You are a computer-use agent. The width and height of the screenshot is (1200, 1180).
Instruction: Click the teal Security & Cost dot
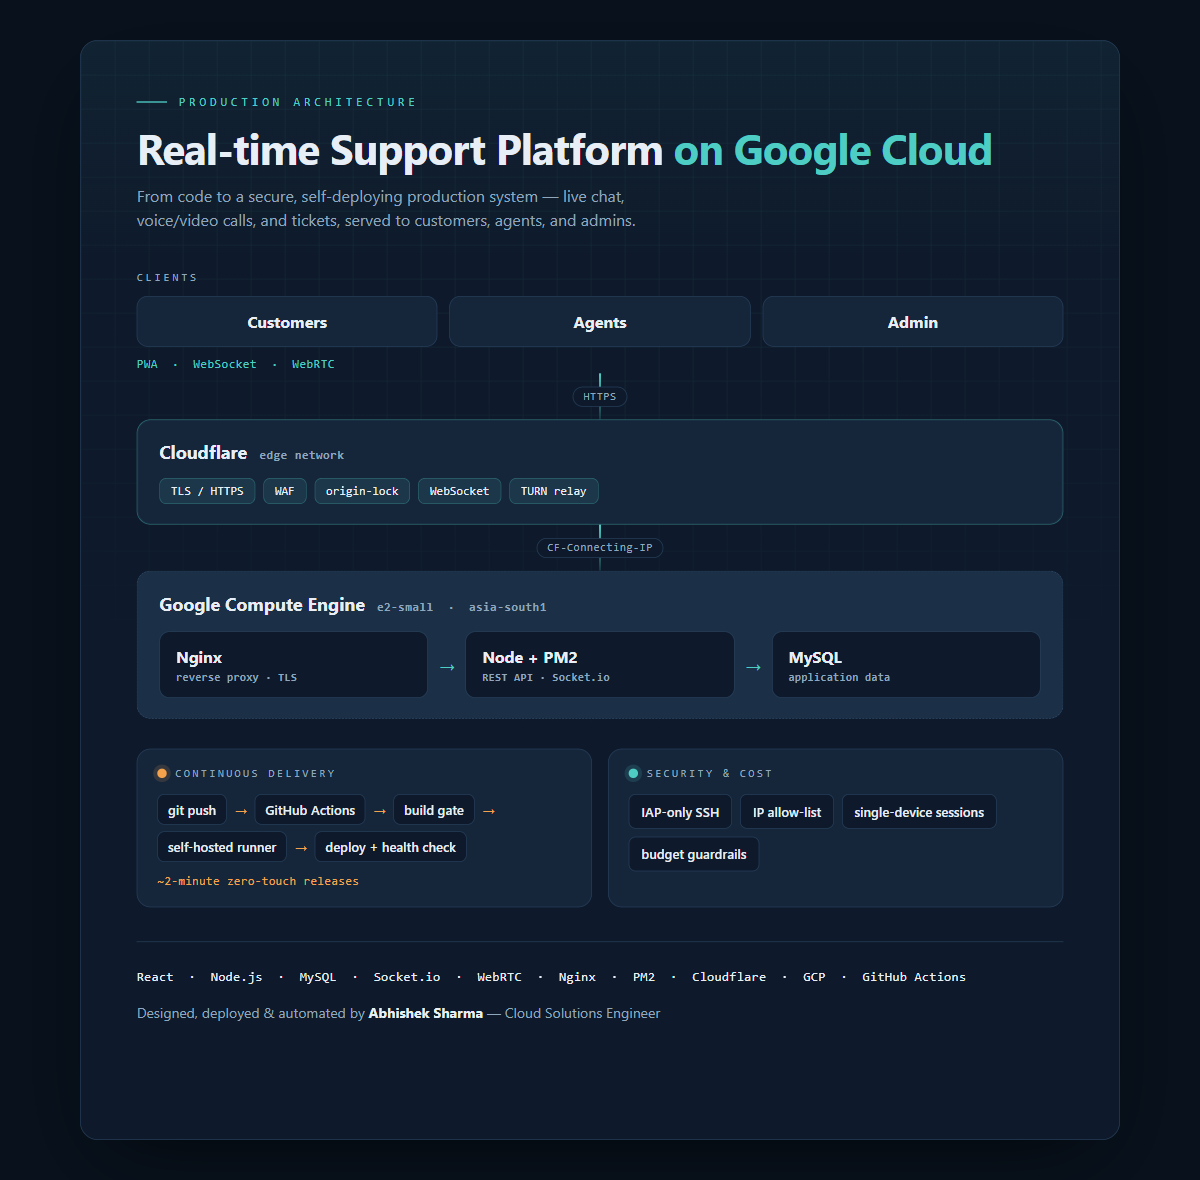pos(633,773)
